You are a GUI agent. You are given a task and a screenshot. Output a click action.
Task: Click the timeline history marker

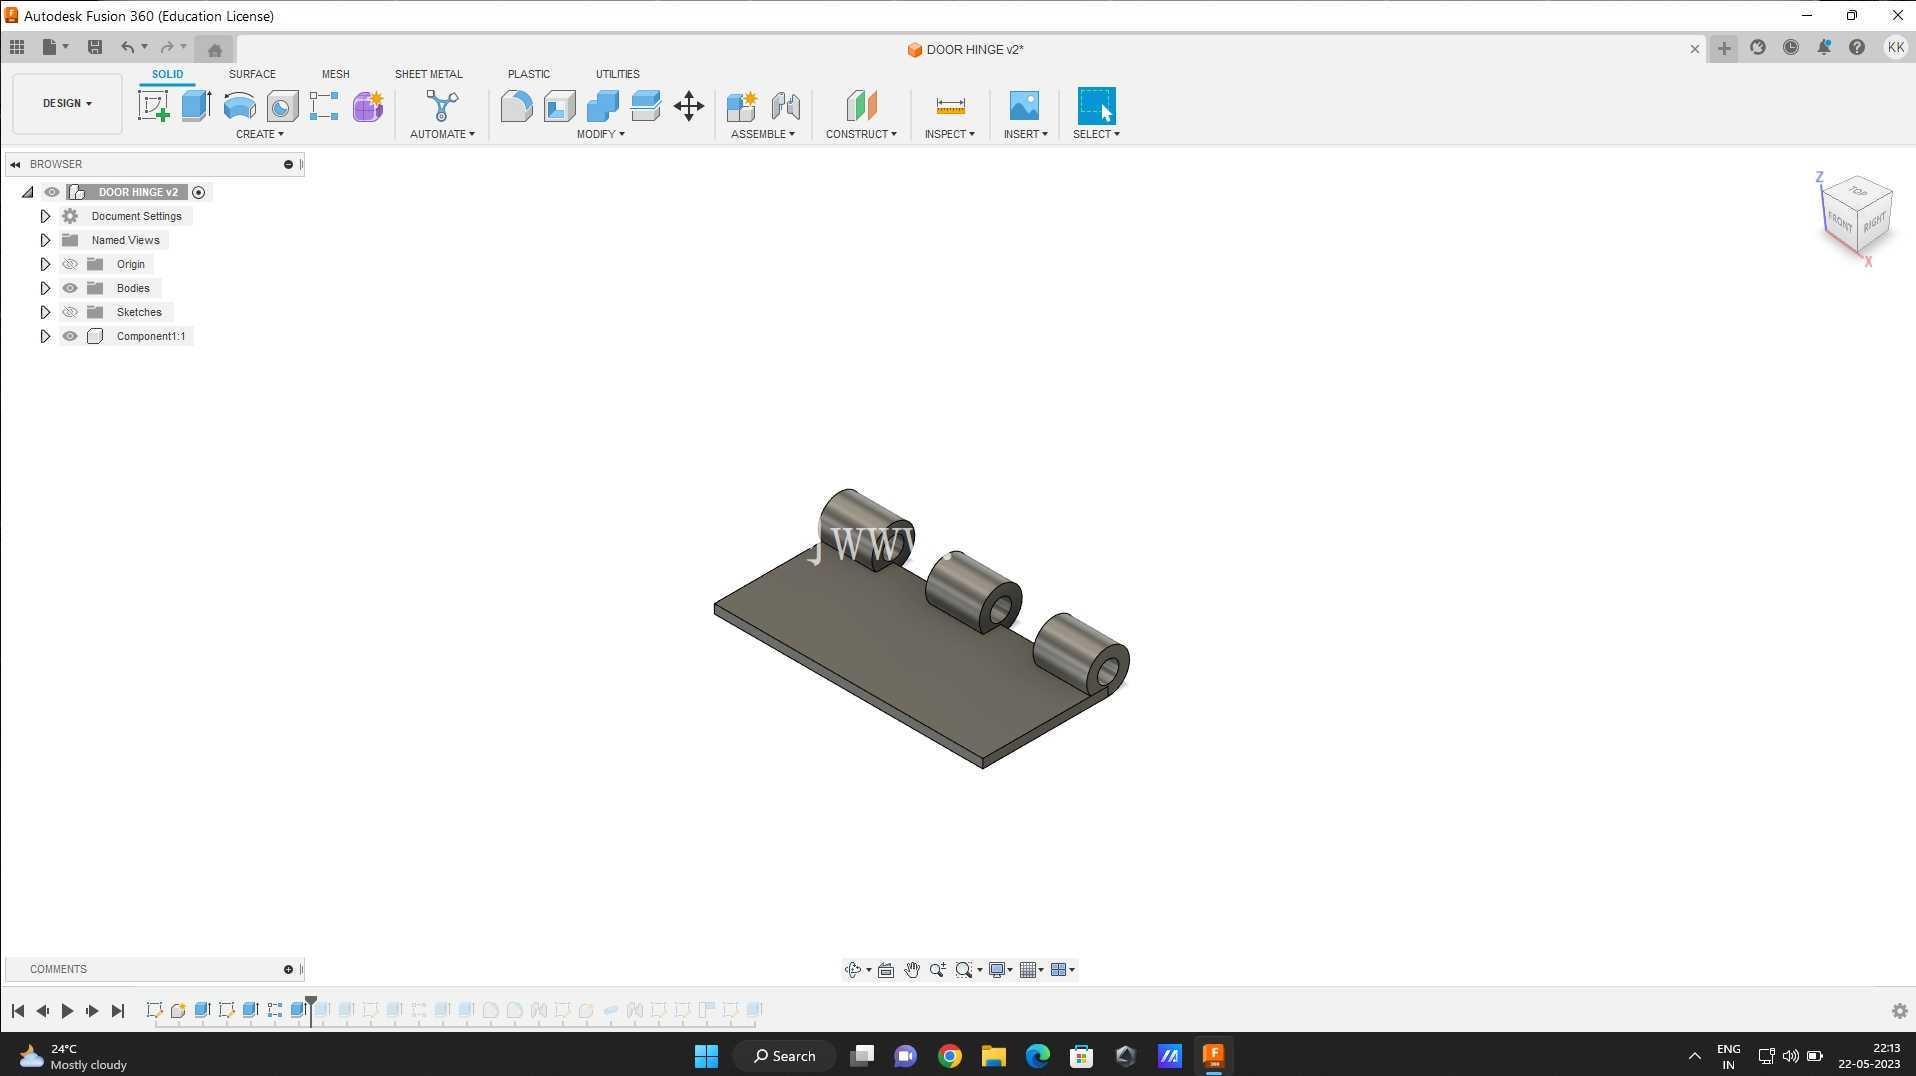311,1009
